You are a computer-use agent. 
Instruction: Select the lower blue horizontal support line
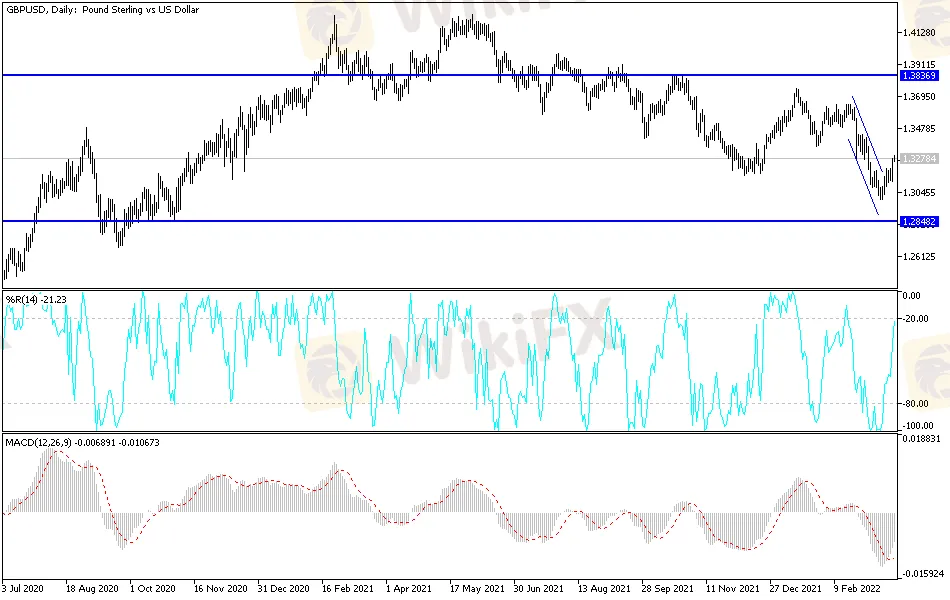(450, 221)
